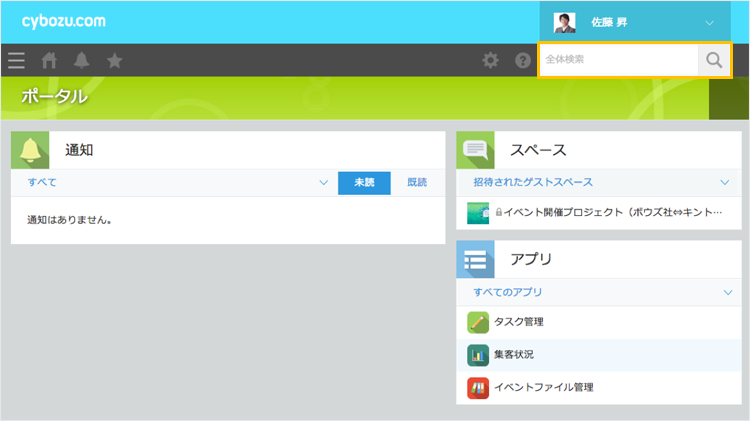Switch to 既読 notifications

[x=417, y=182]
